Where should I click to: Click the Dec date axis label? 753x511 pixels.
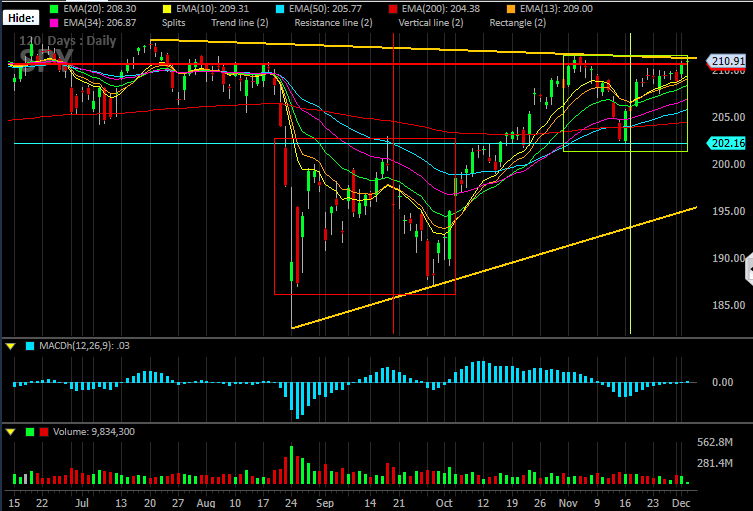click(x=681, y=503)
